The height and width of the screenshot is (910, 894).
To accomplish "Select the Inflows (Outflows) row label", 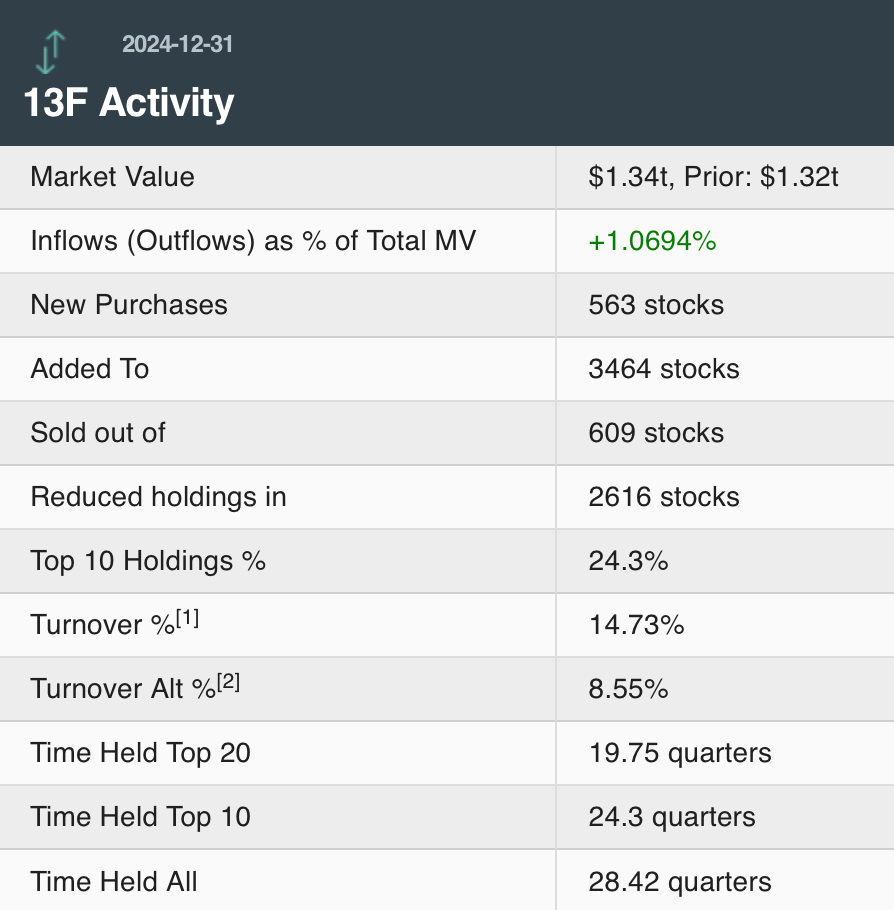I will coord(253,241).
